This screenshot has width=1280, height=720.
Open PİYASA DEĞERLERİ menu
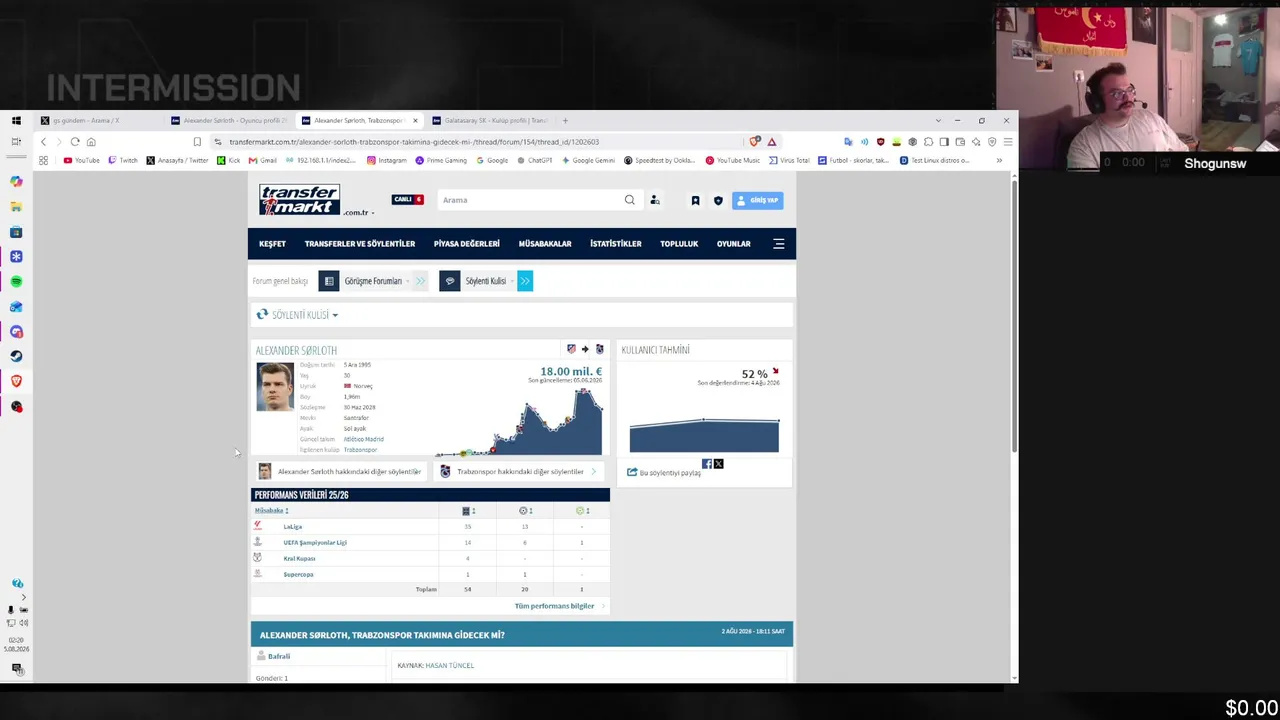coord(466,244)
